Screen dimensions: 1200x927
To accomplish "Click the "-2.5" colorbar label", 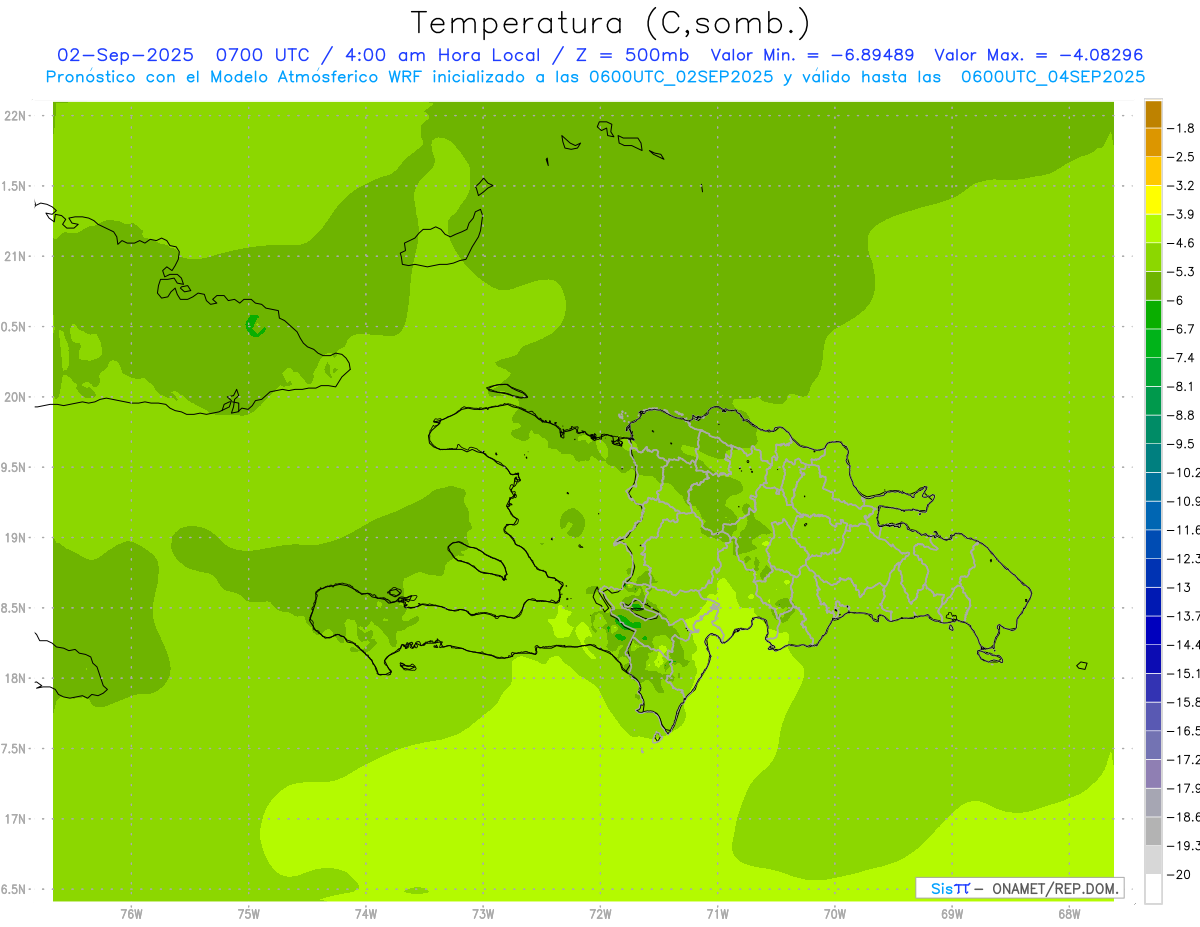I will pos(1180,157).
